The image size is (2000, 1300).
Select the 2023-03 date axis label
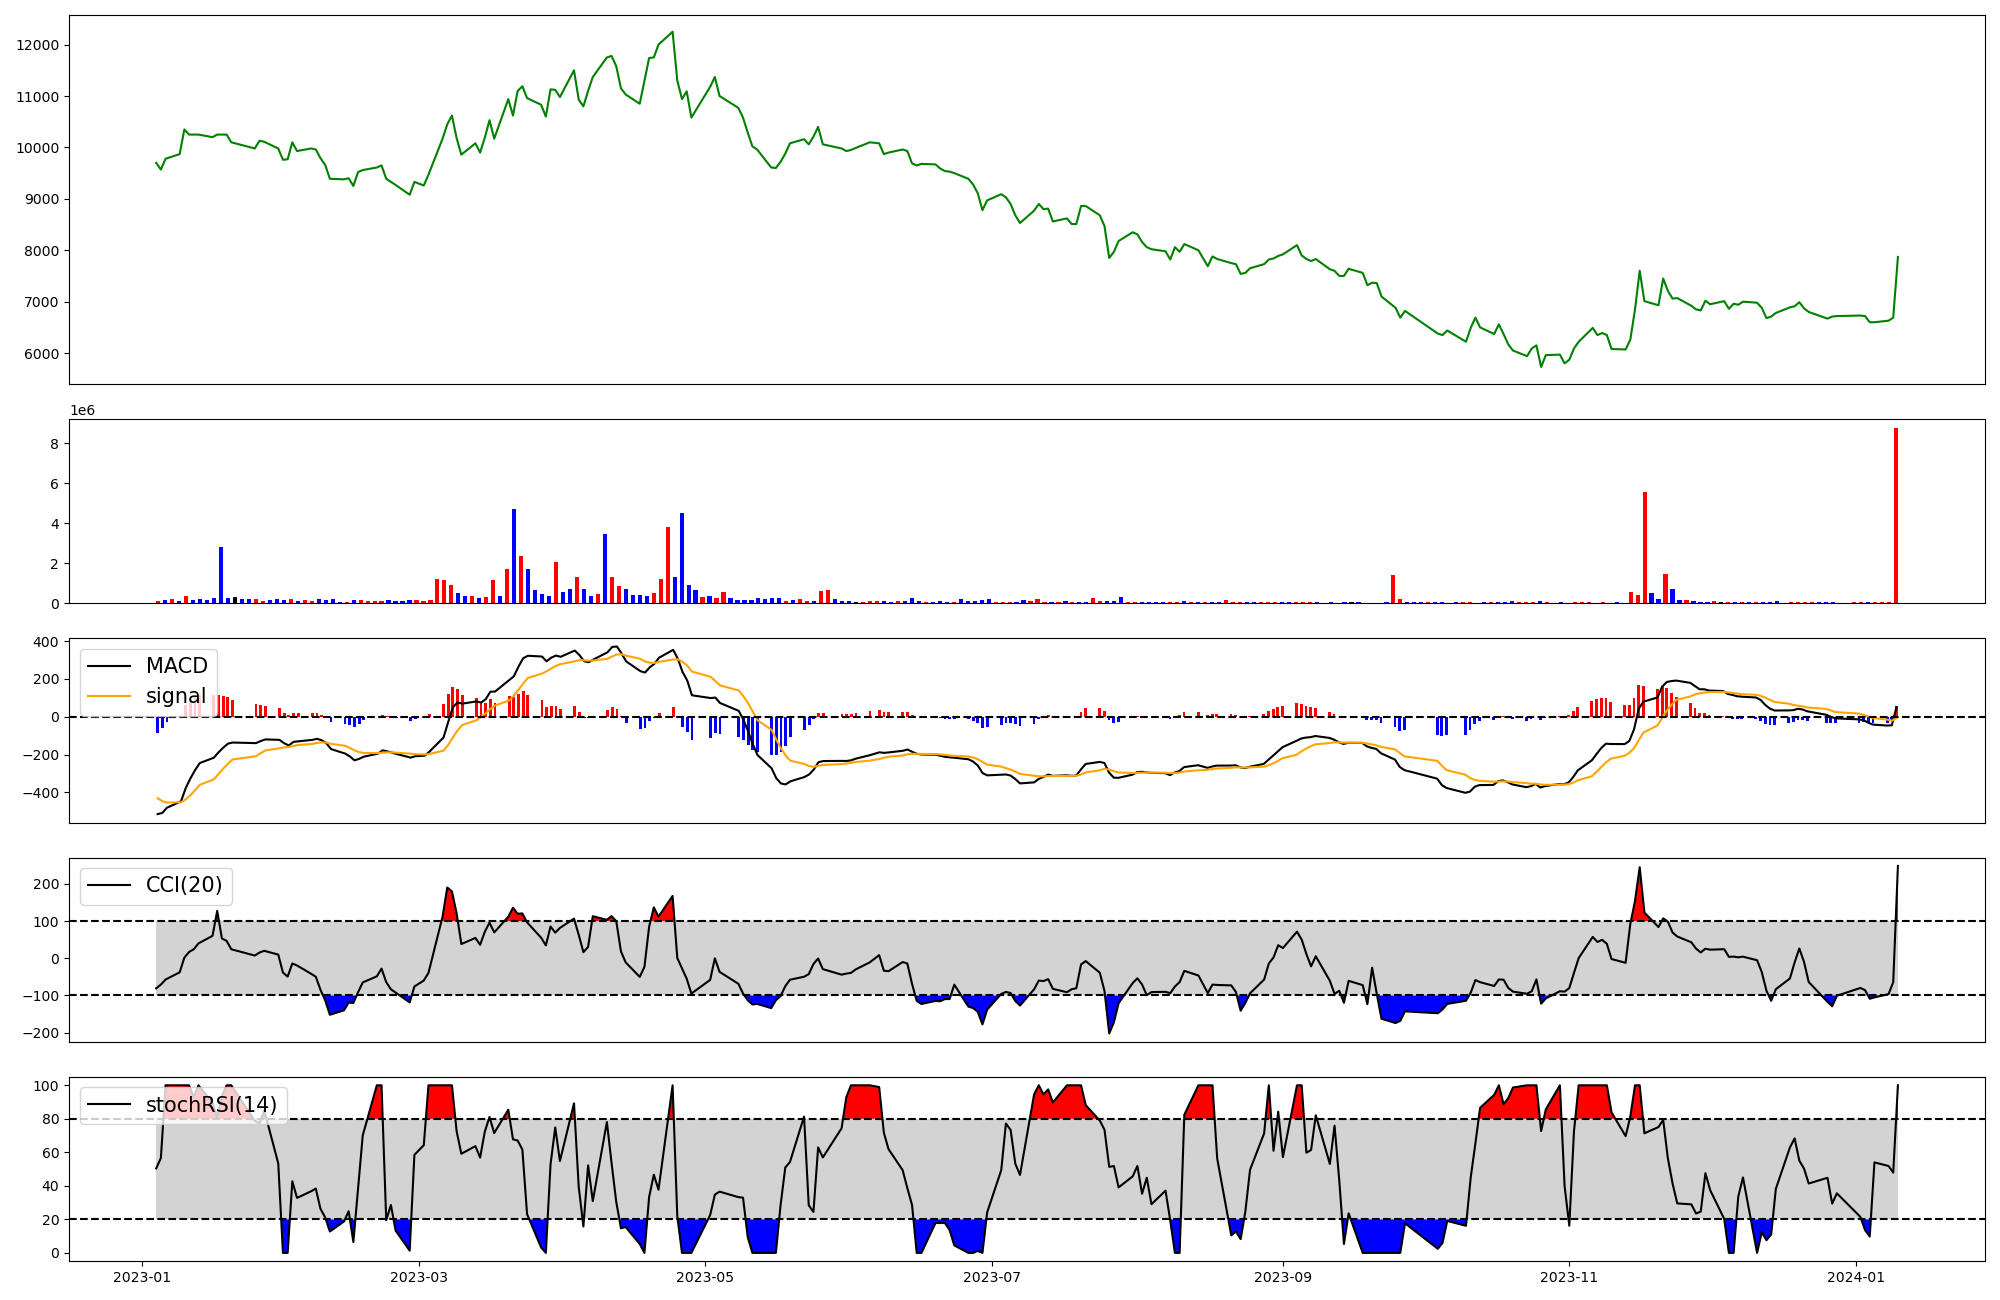419,1277
